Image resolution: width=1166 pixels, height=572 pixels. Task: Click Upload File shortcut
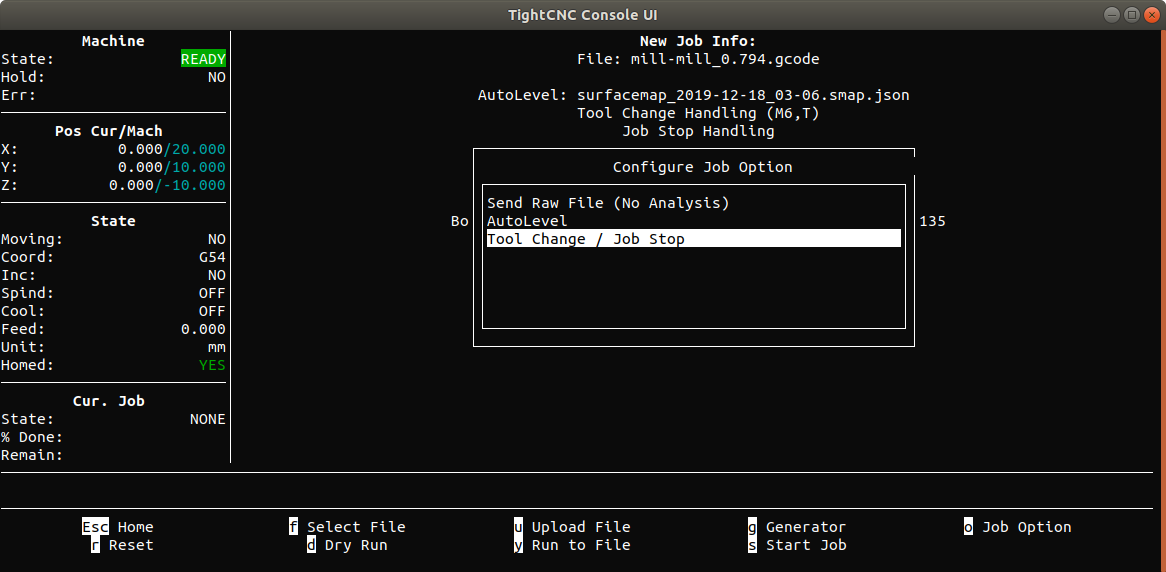(x=572, y=527)
